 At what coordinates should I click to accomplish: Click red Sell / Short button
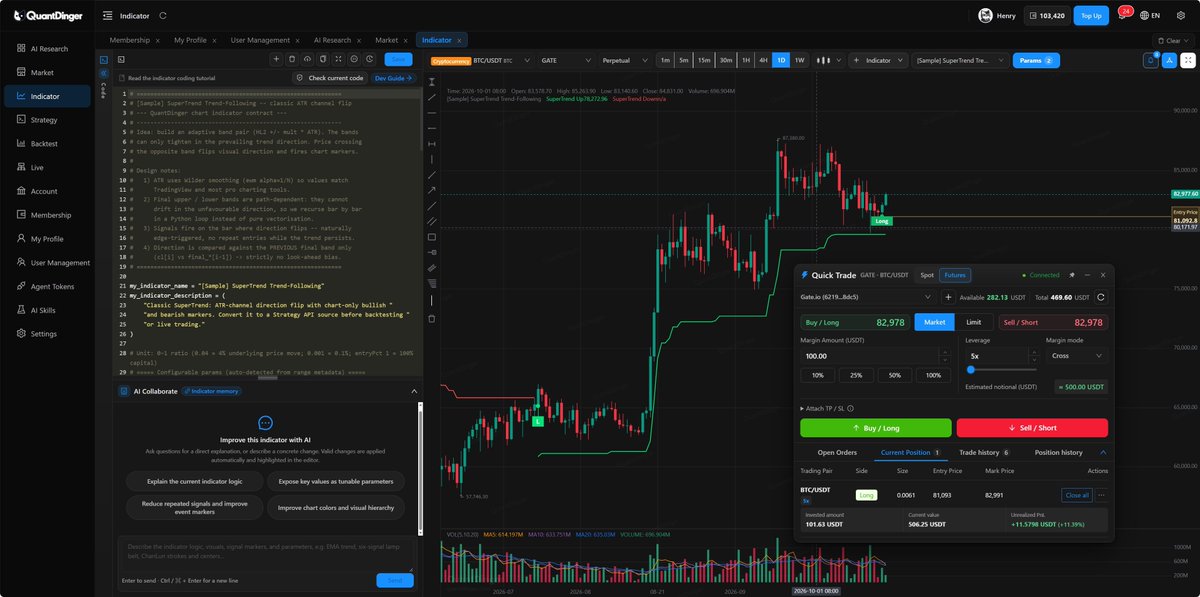click(1032, 428)
